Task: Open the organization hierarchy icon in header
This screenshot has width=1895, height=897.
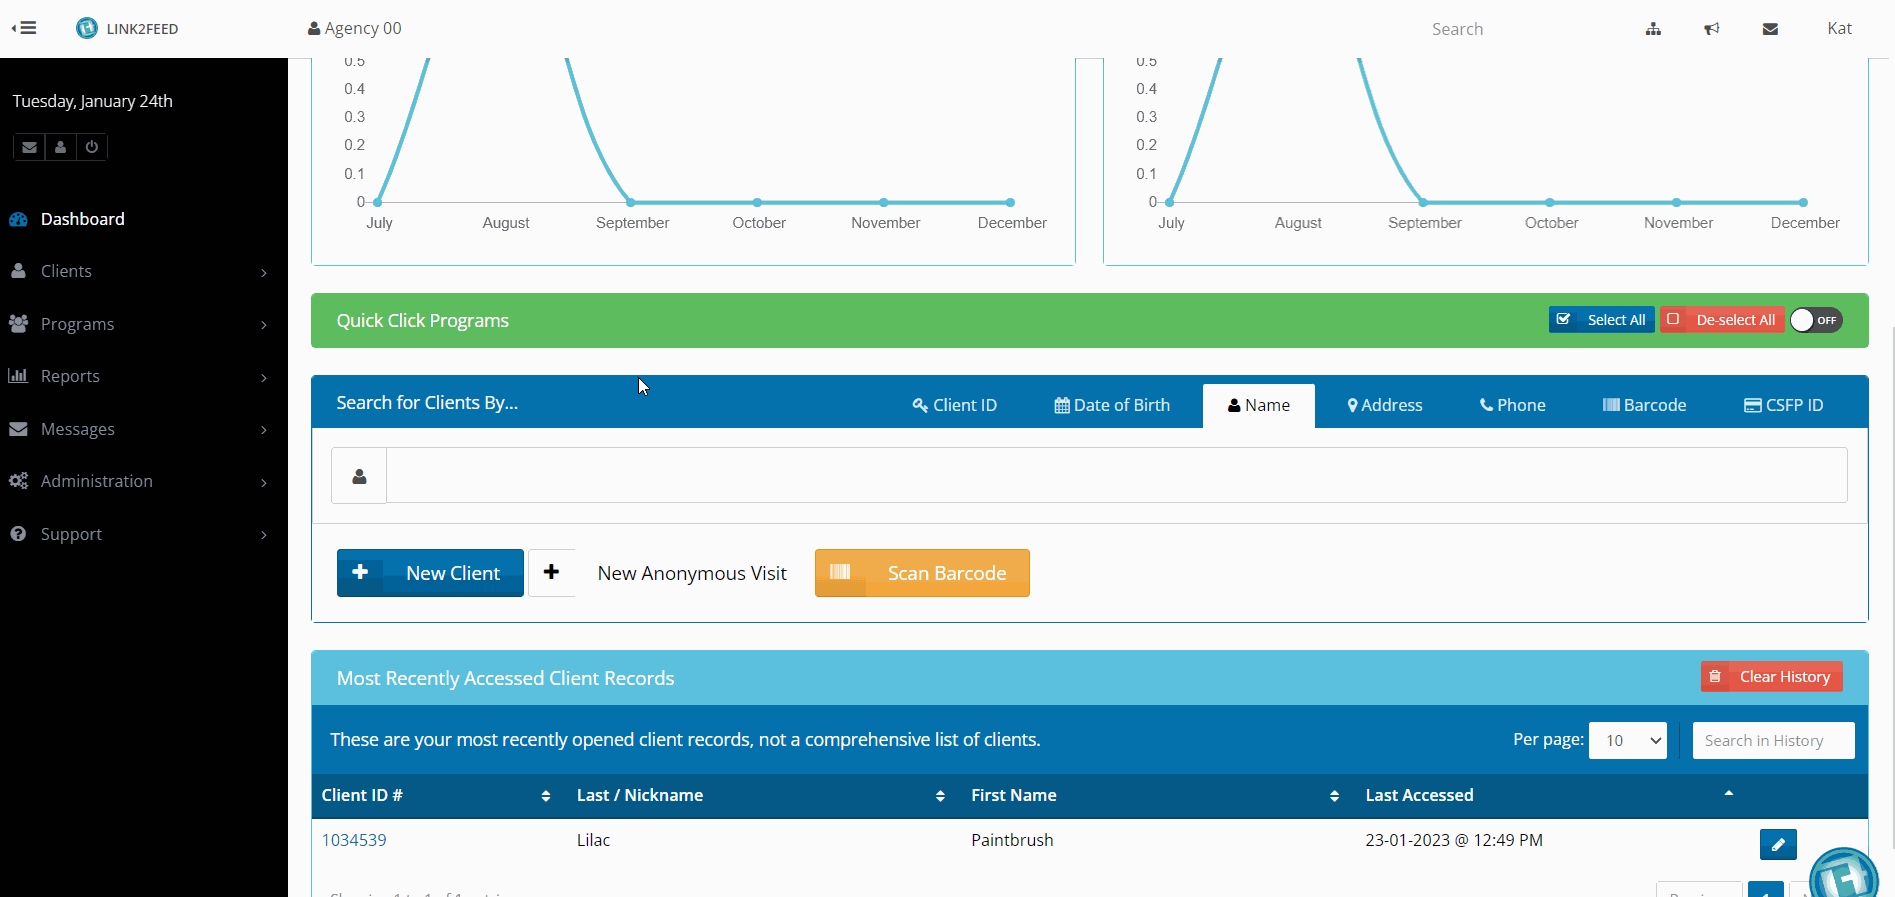Action: pos(1653,29)
